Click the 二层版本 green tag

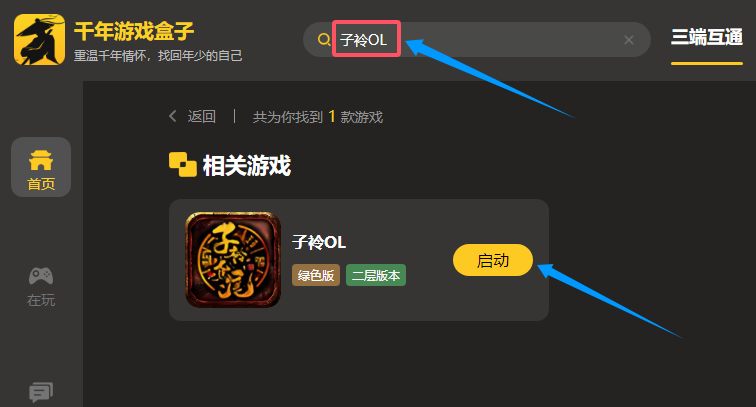(x=376, y=275)
